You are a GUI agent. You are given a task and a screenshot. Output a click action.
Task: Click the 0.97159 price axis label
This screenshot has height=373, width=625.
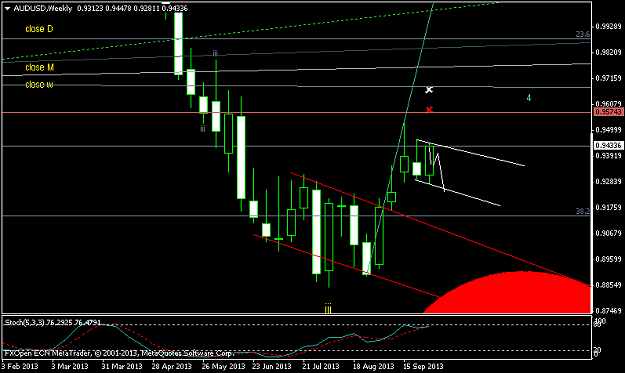[608, 79]
